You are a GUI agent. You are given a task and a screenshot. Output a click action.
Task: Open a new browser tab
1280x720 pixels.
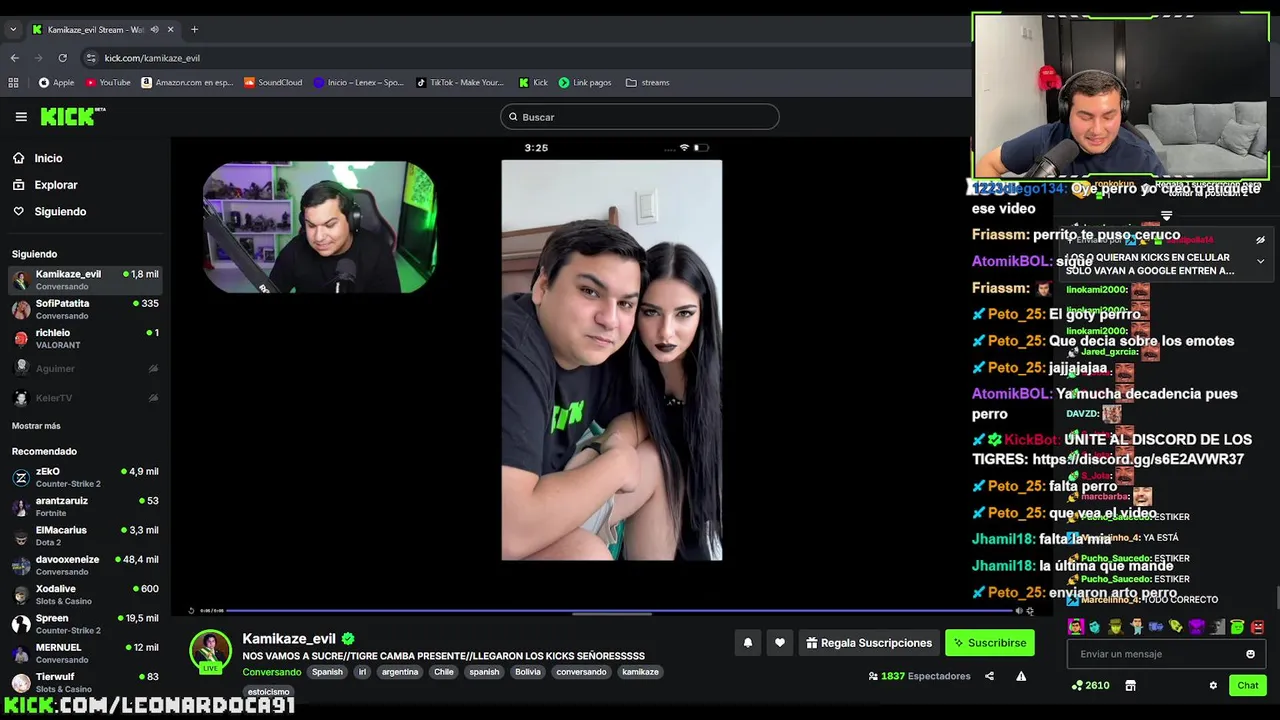tap(194, 30)
